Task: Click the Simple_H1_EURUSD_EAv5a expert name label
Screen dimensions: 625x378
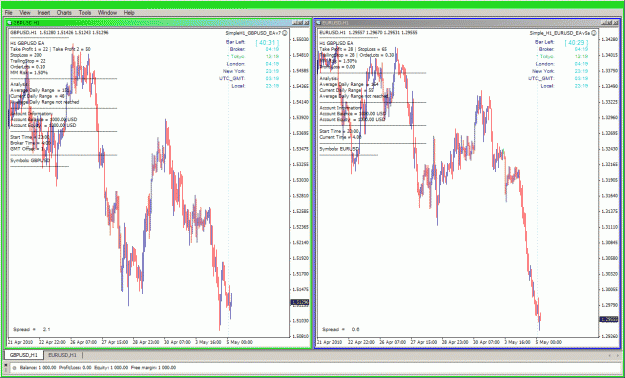Action: tap(560, 33)
